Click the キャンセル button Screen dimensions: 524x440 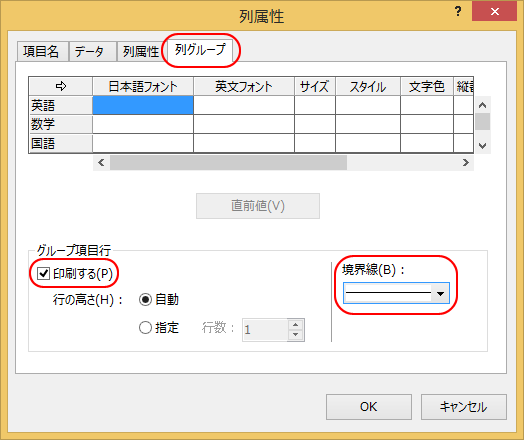(464, 407)
